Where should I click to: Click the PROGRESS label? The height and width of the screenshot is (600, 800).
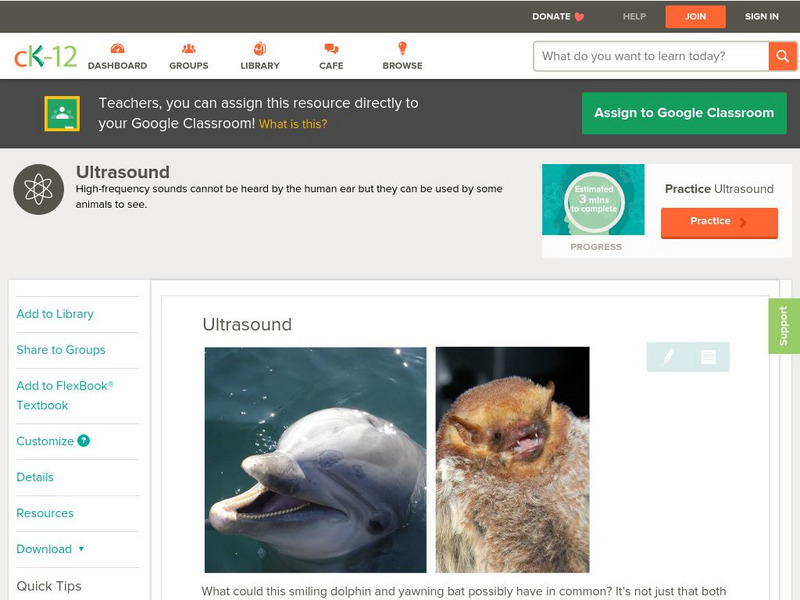596,247
